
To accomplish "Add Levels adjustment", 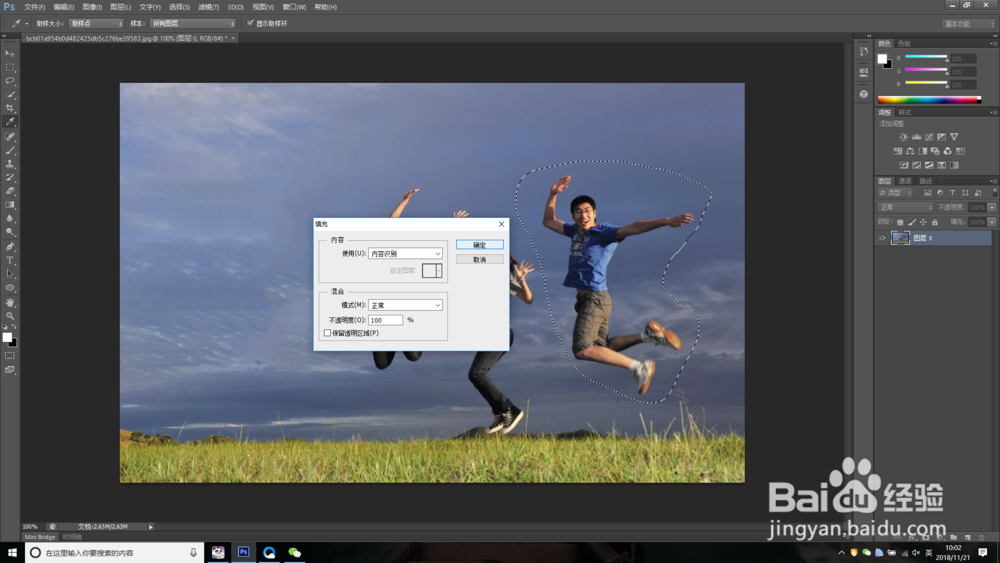I will click(x=916, y=136).
